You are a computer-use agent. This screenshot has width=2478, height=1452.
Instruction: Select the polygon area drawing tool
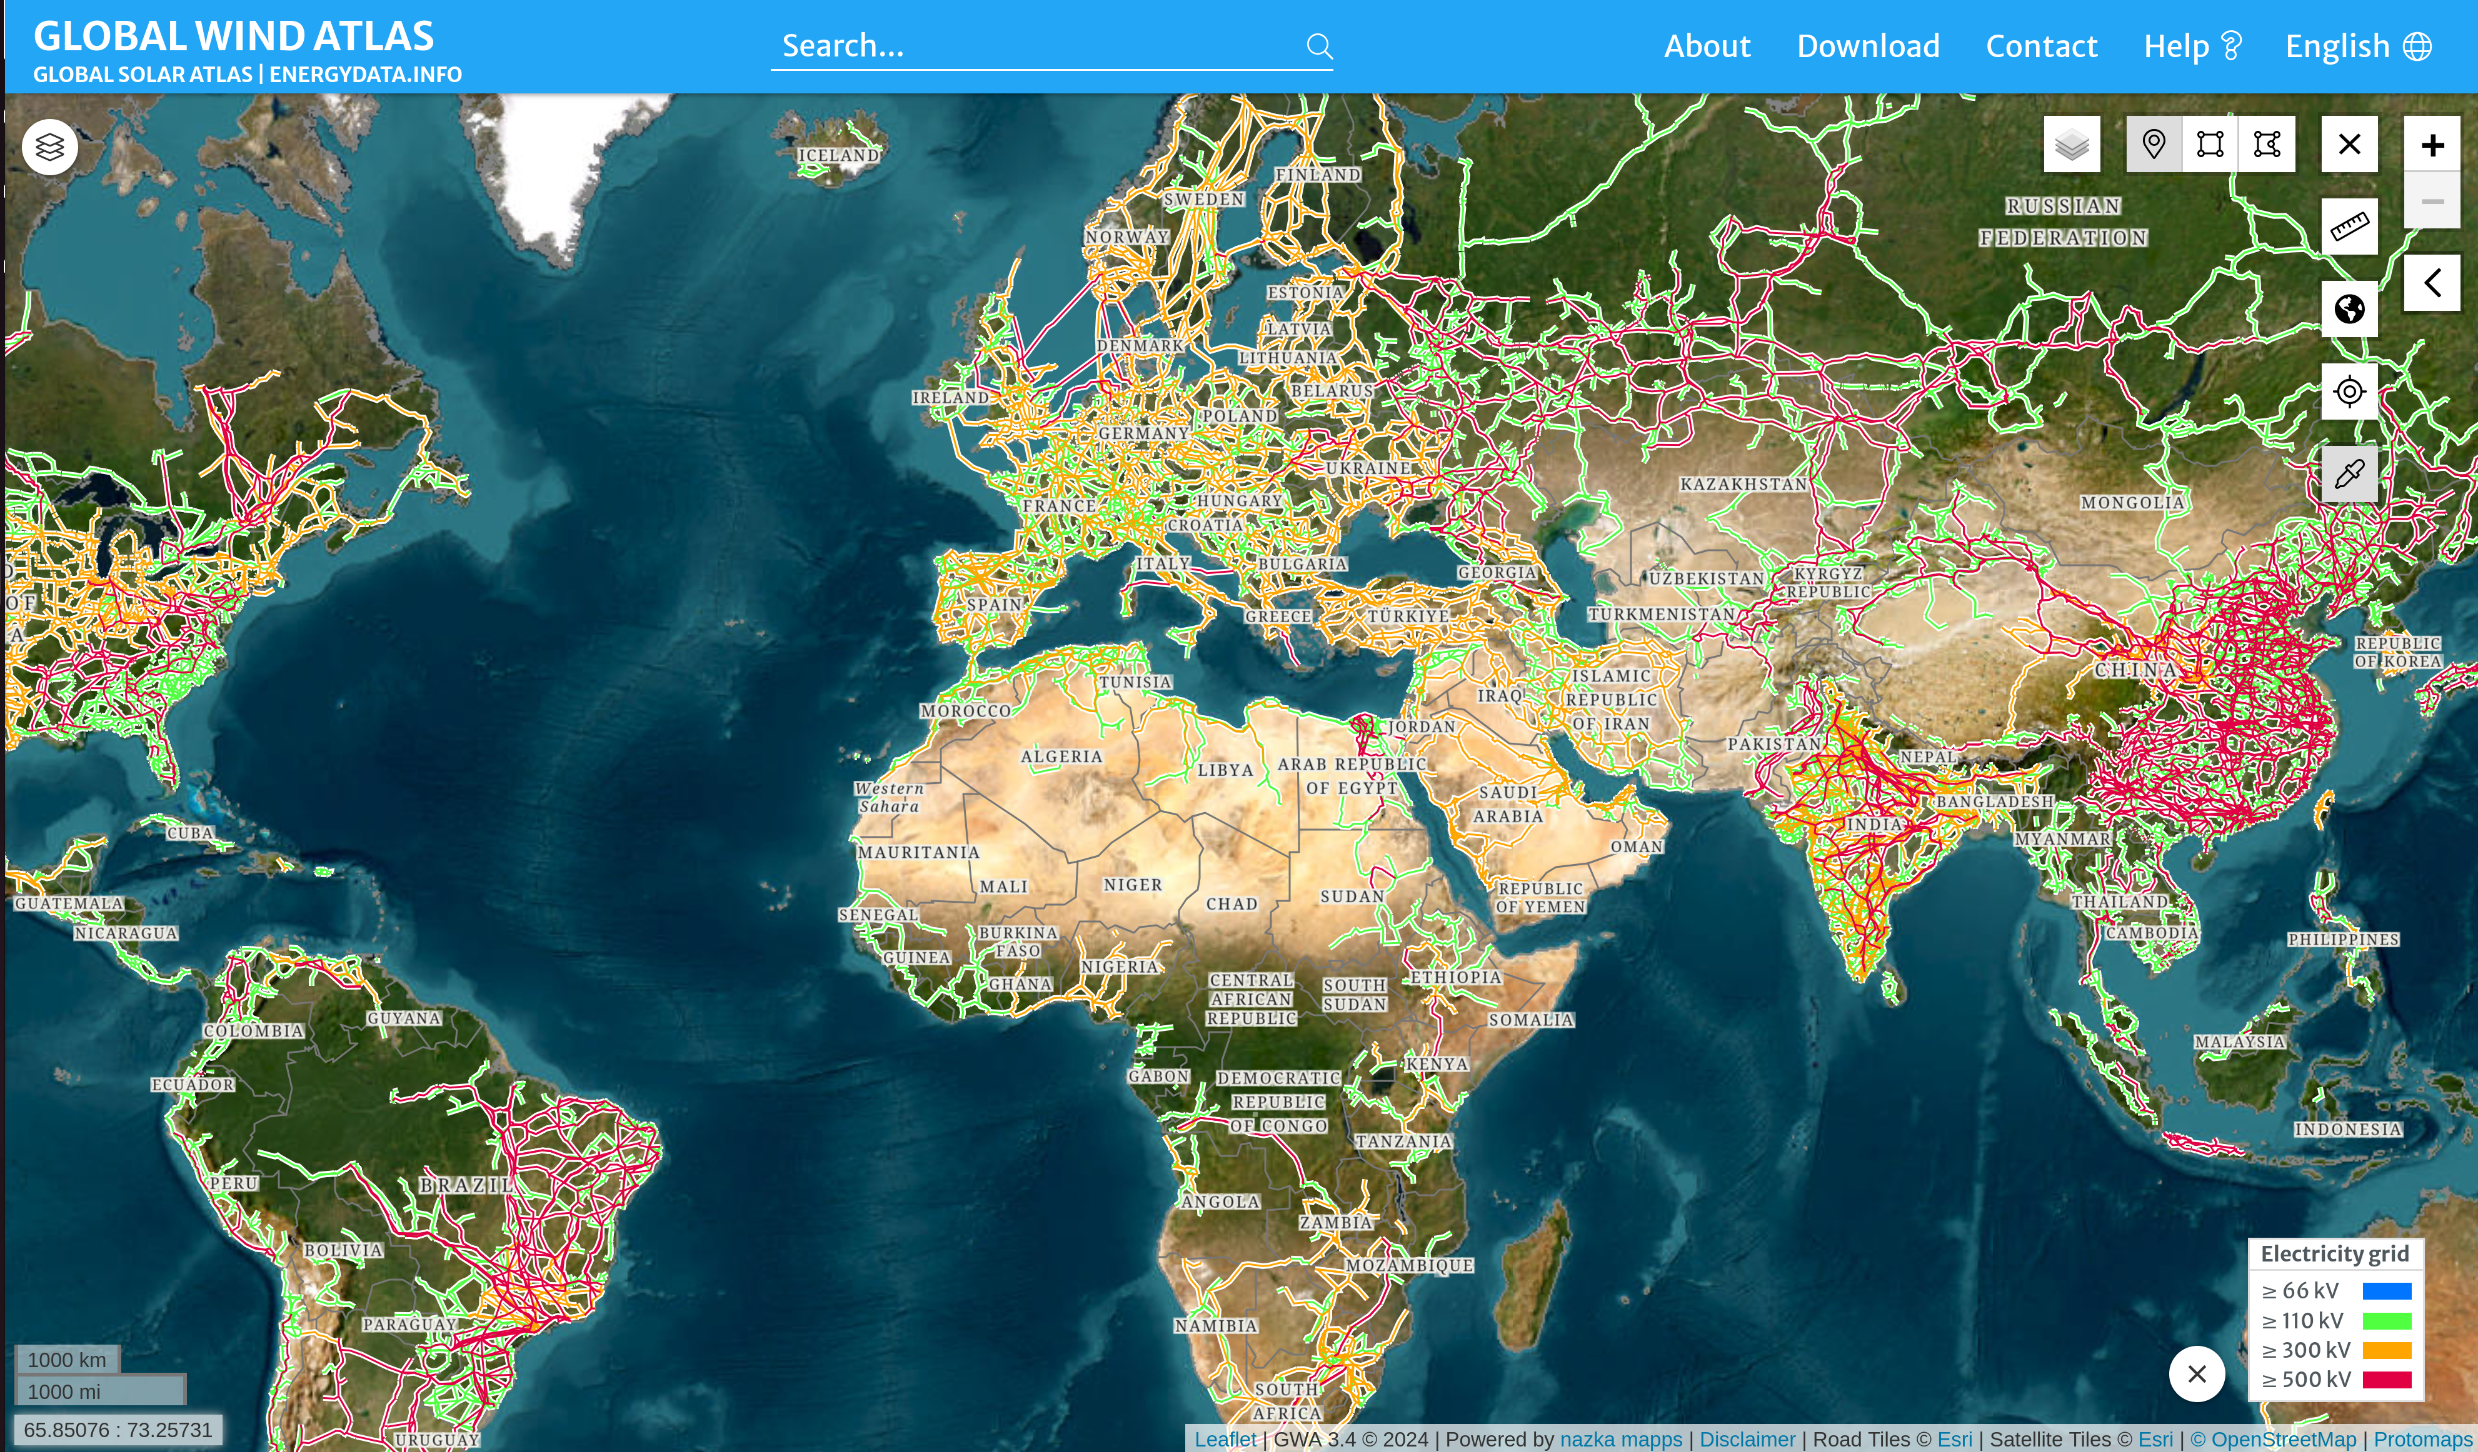coord(2267,144)
